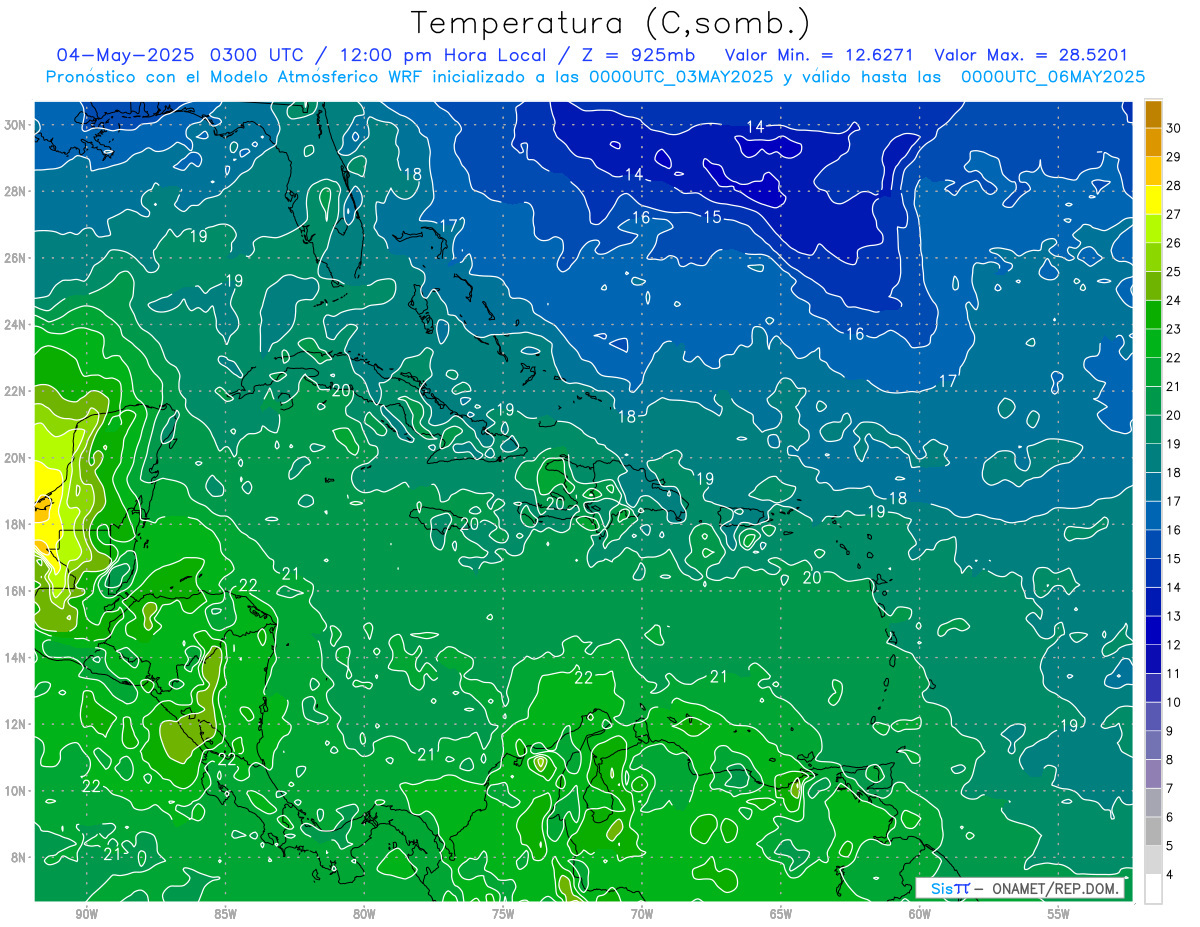The width and height of the screenshot is (1200, 927).
Task: Click the contour label 15 on the map
Action: (712, 217)
